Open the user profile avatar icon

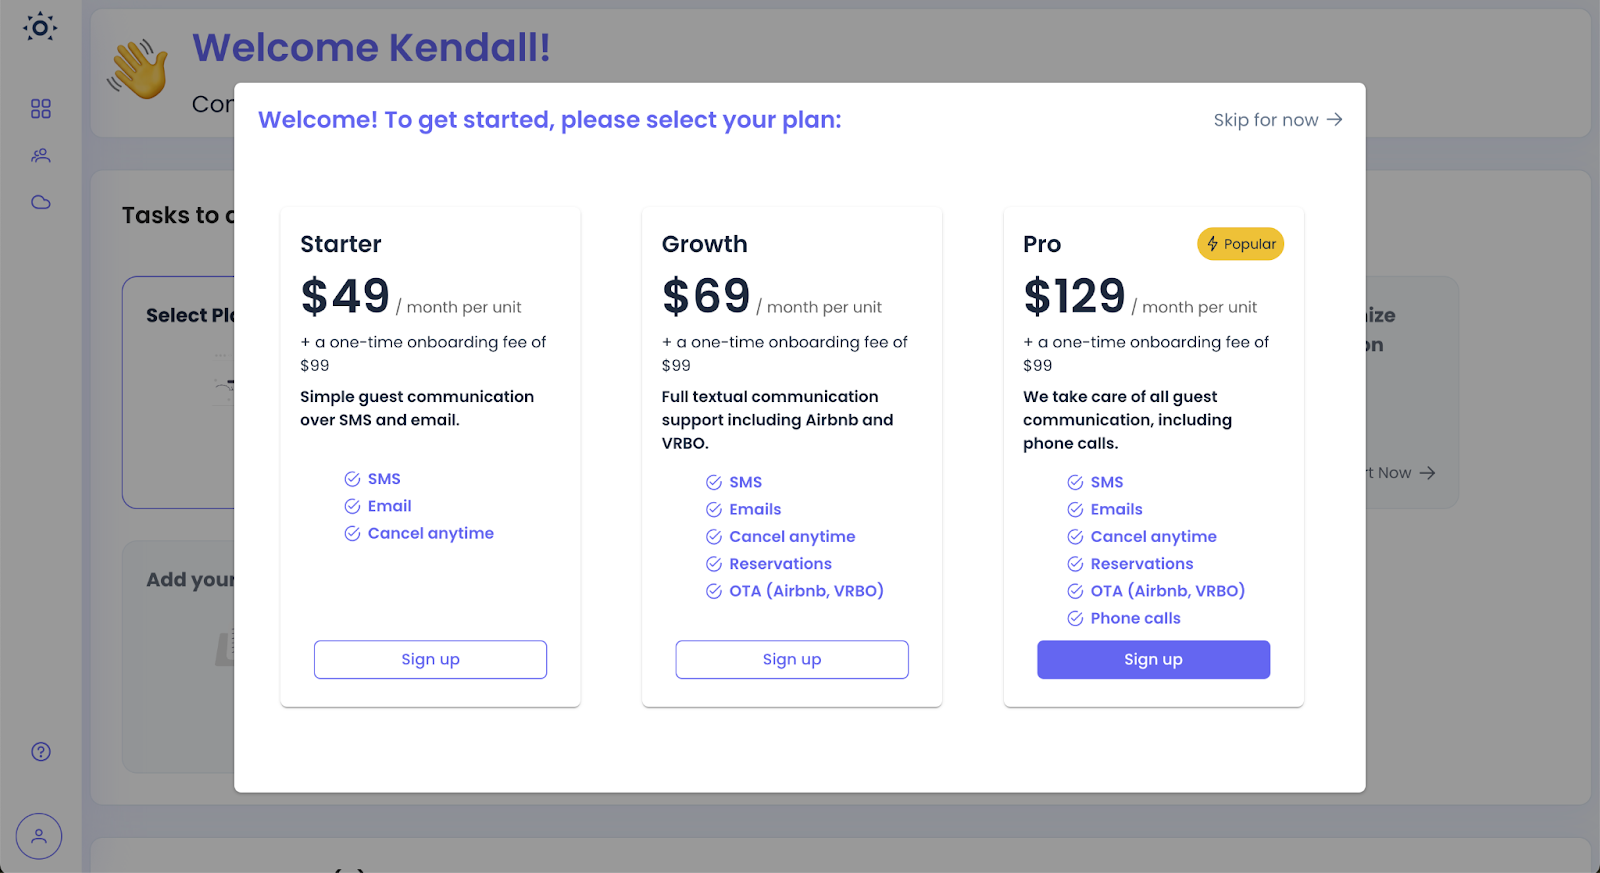click(39, 836)
